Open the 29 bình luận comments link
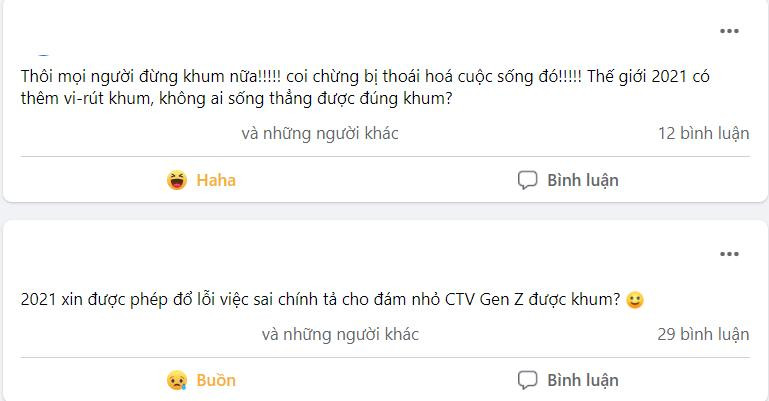Screen dimensions: 769x401 (703, 334)
